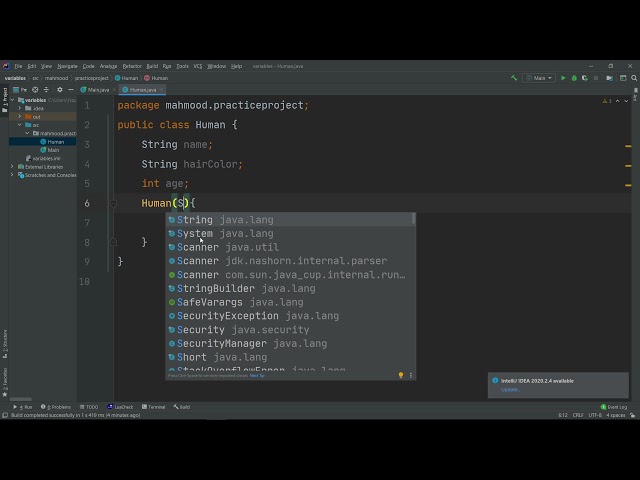Close the Main.java tab with its X
This screenshot has height=480, width=640.
[114, 90]
